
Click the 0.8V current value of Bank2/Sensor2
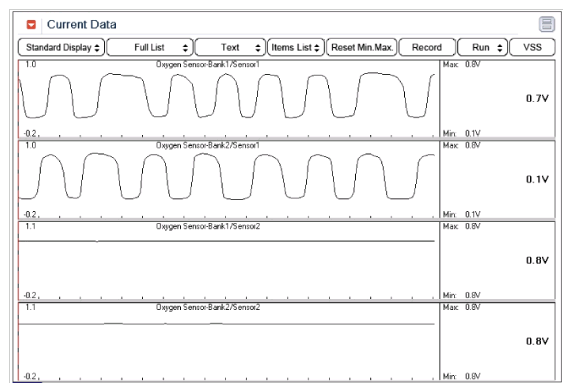[537, 341]
